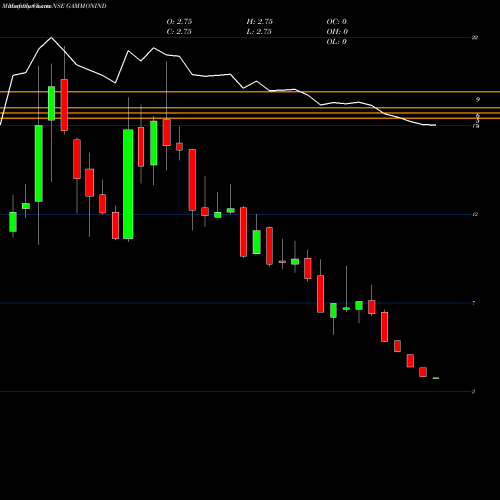Viewport: 500px width, 500px height.
Task: Click the '9' label beside the orange lines
Action: 478,99
